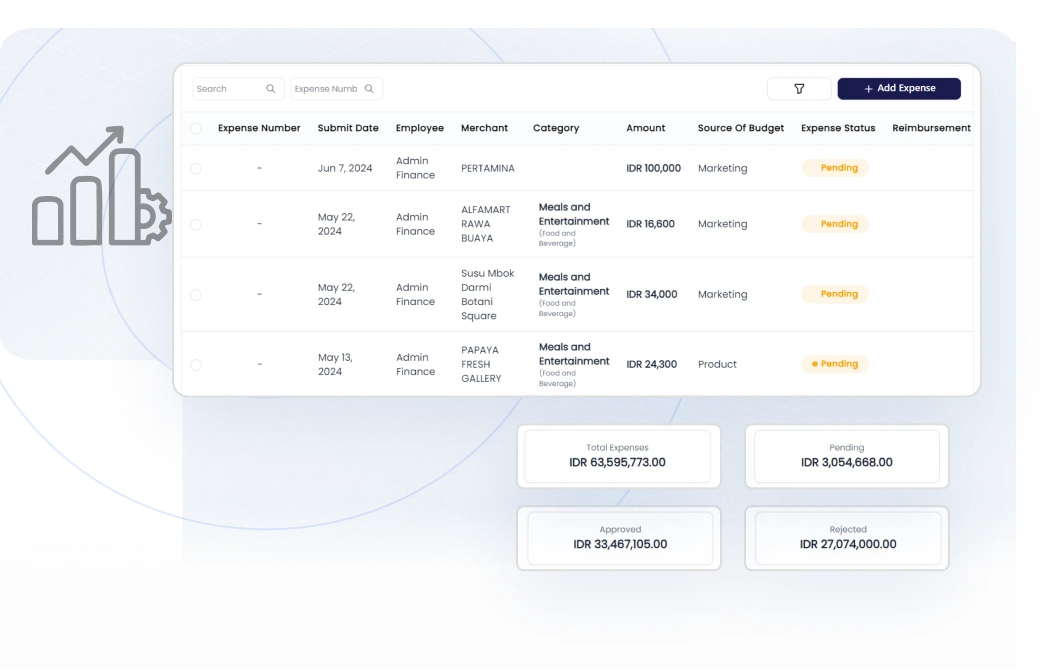
Task: Check the PERTAMINA expense row checkbox
Action: [x=195, y=168]
